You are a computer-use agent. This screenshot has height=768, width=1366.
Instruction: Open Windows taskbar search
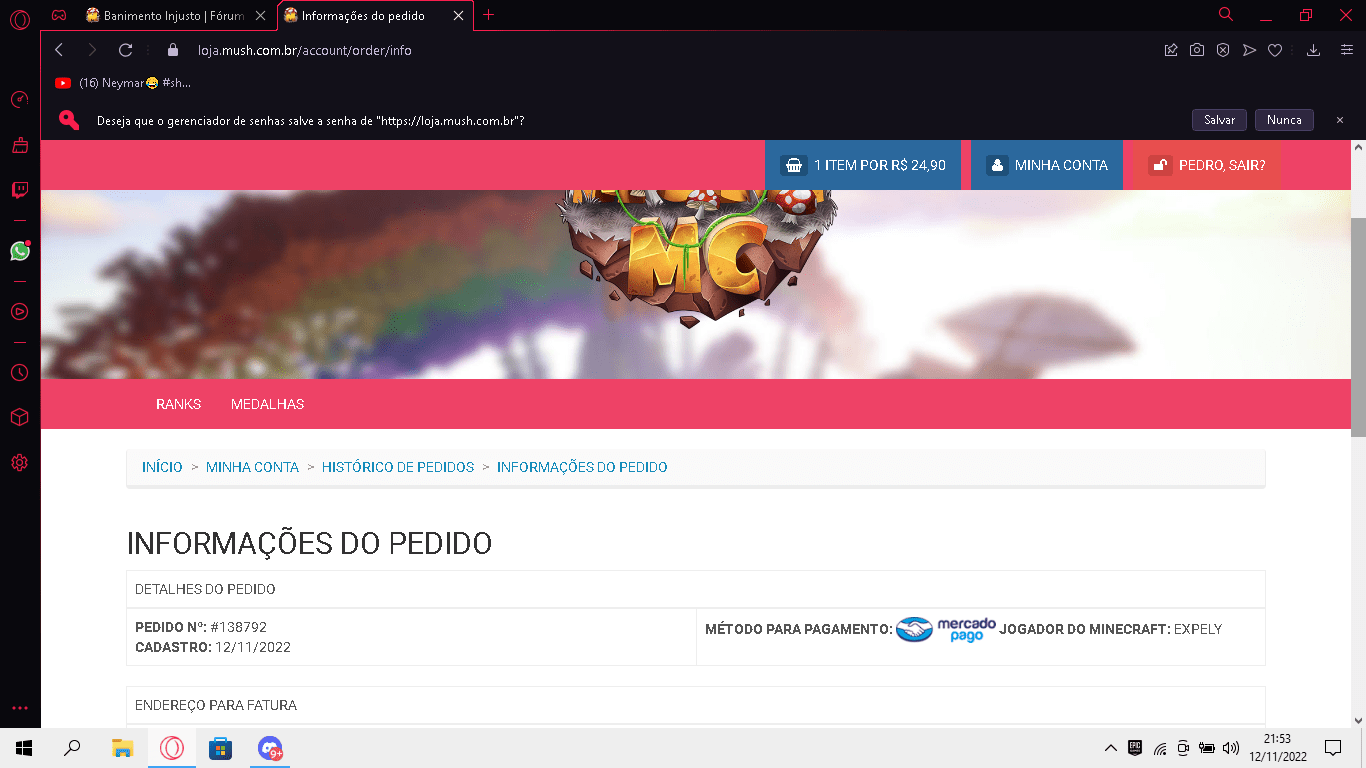72,748
